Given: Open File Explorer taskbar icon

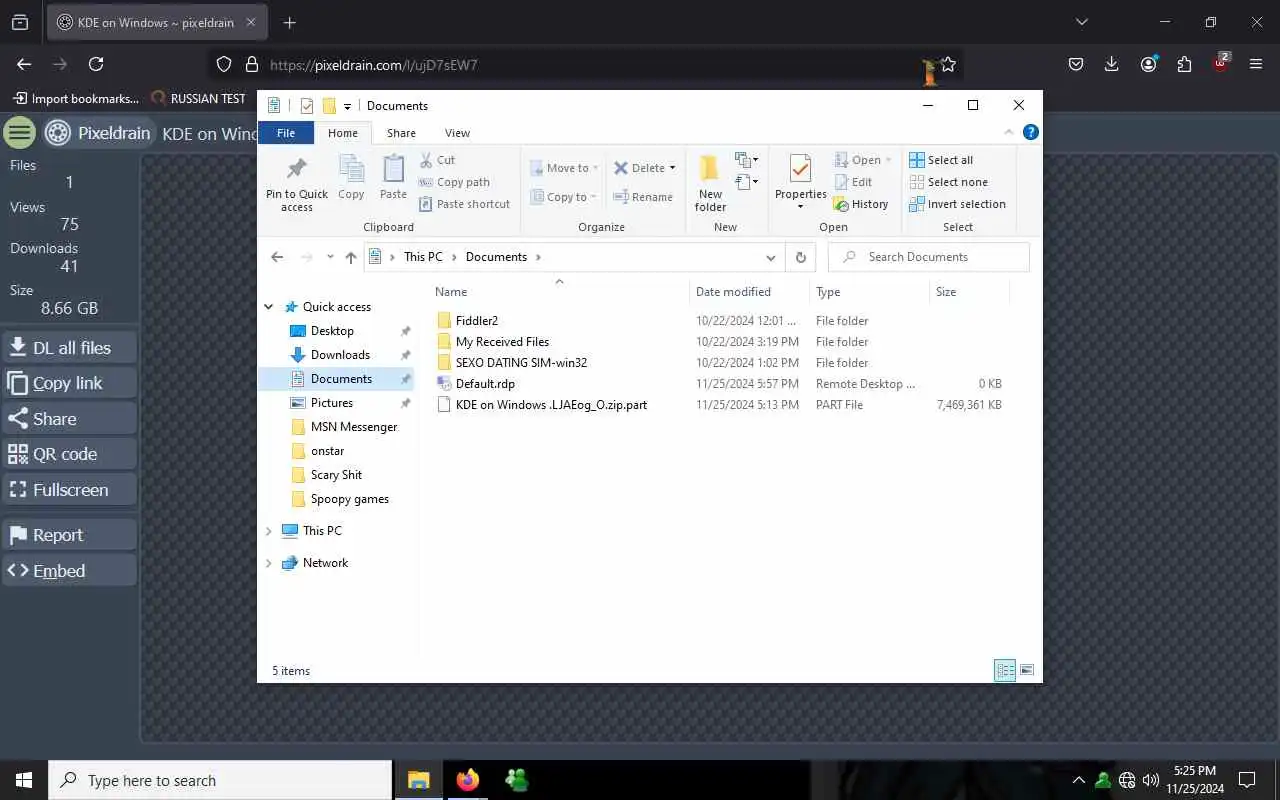Looking at the screenshot, I should point(418,780).
